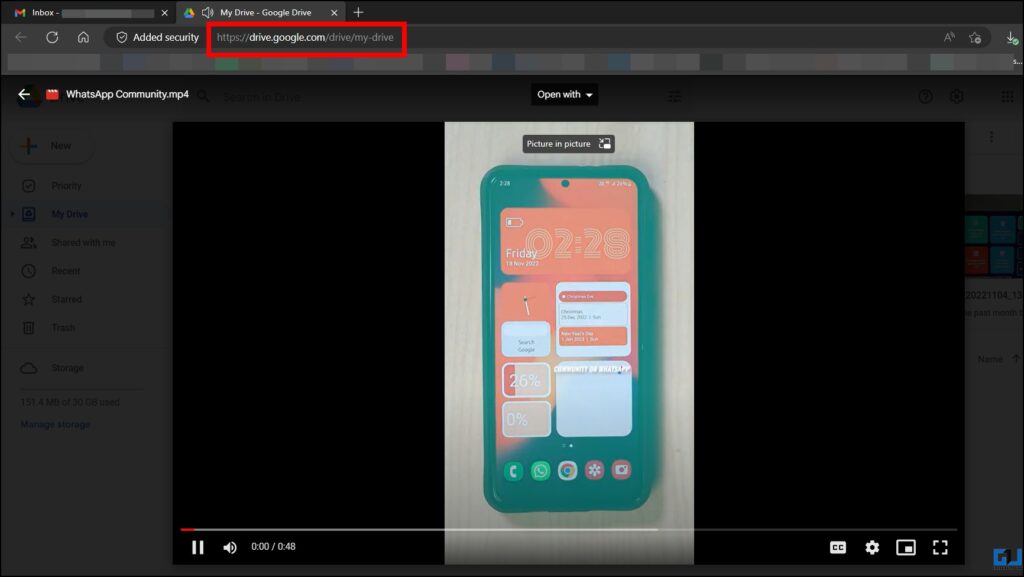Click the drive.google.com address bar
Image resolution: width=1024 pixels, height=577 pixels.
click(x=305, y=37)
